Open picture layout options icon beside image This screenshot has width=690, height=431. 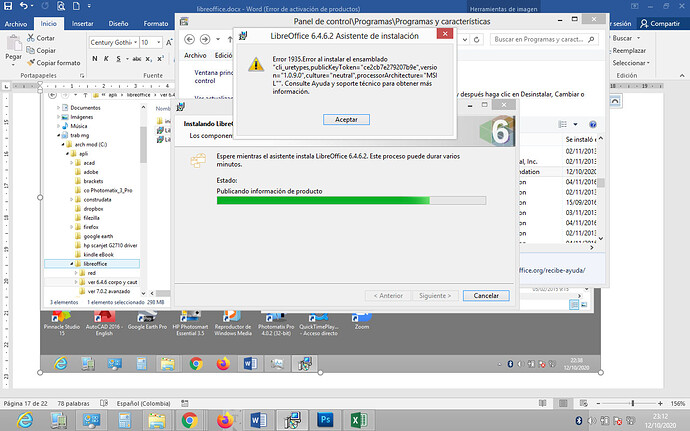pyautogui.click(x=615, y=101)
